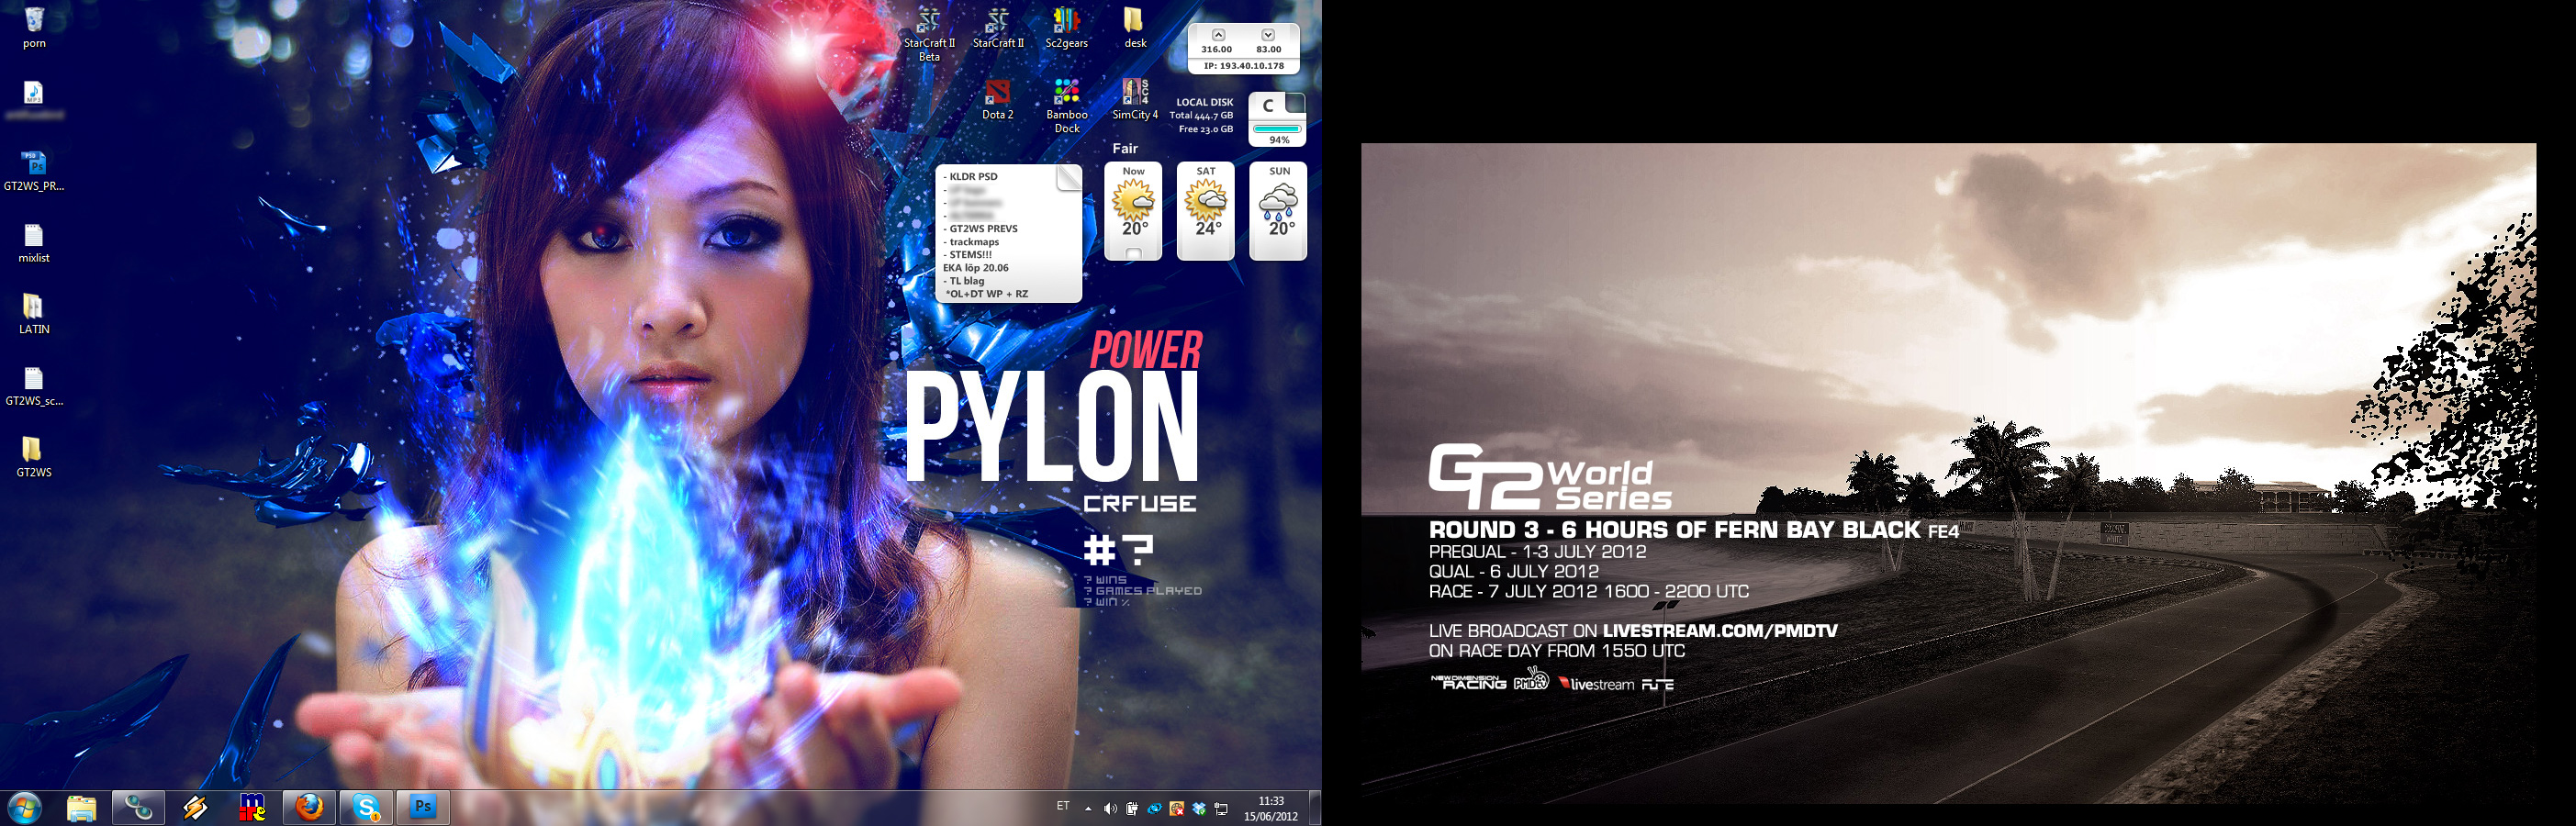Click the "TL blag" line in the note
Image resolution: width=2576 pixels, height=826 pixels.
[x=963, y=281]
